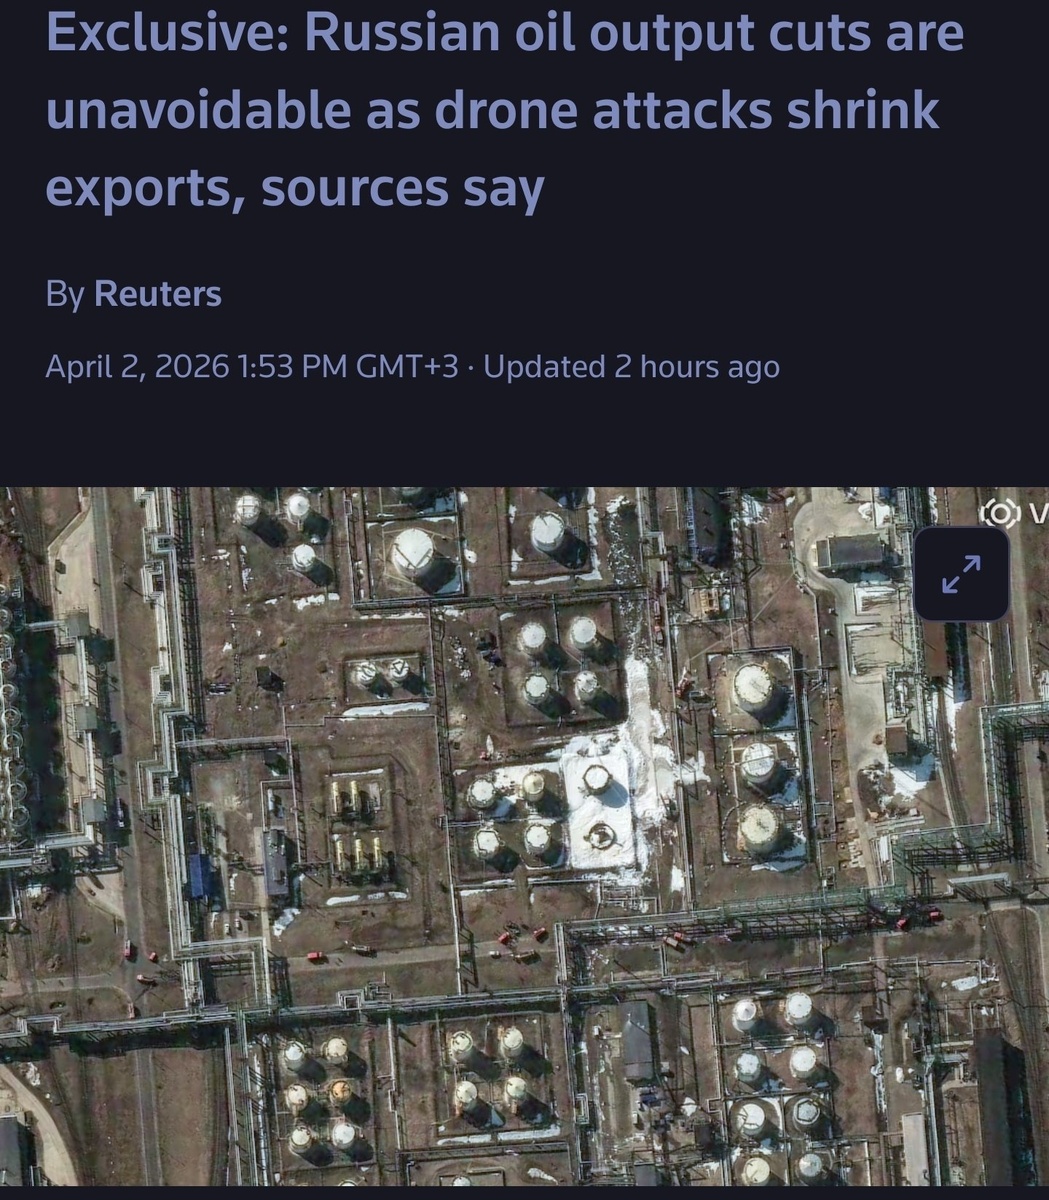
Task: Click 'By' before the Reuters byline
Action: coord(65,295)
